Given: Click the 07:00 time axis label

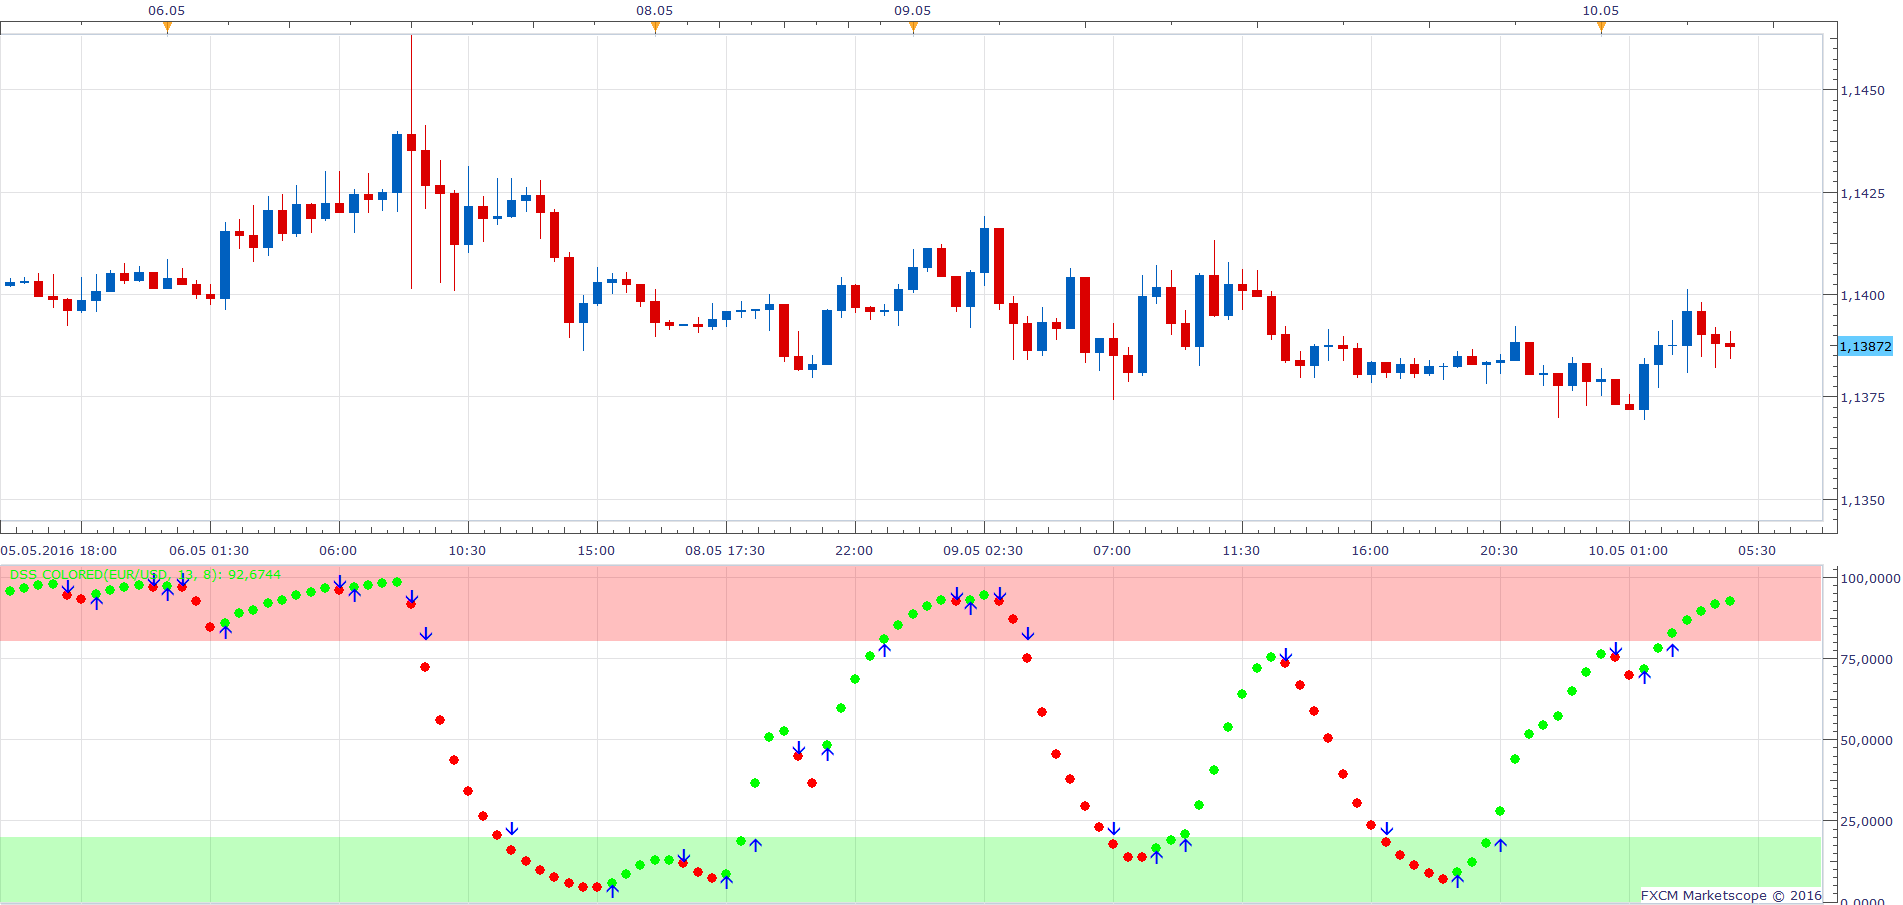Looking at the screenshot, I should (1112, 551).
